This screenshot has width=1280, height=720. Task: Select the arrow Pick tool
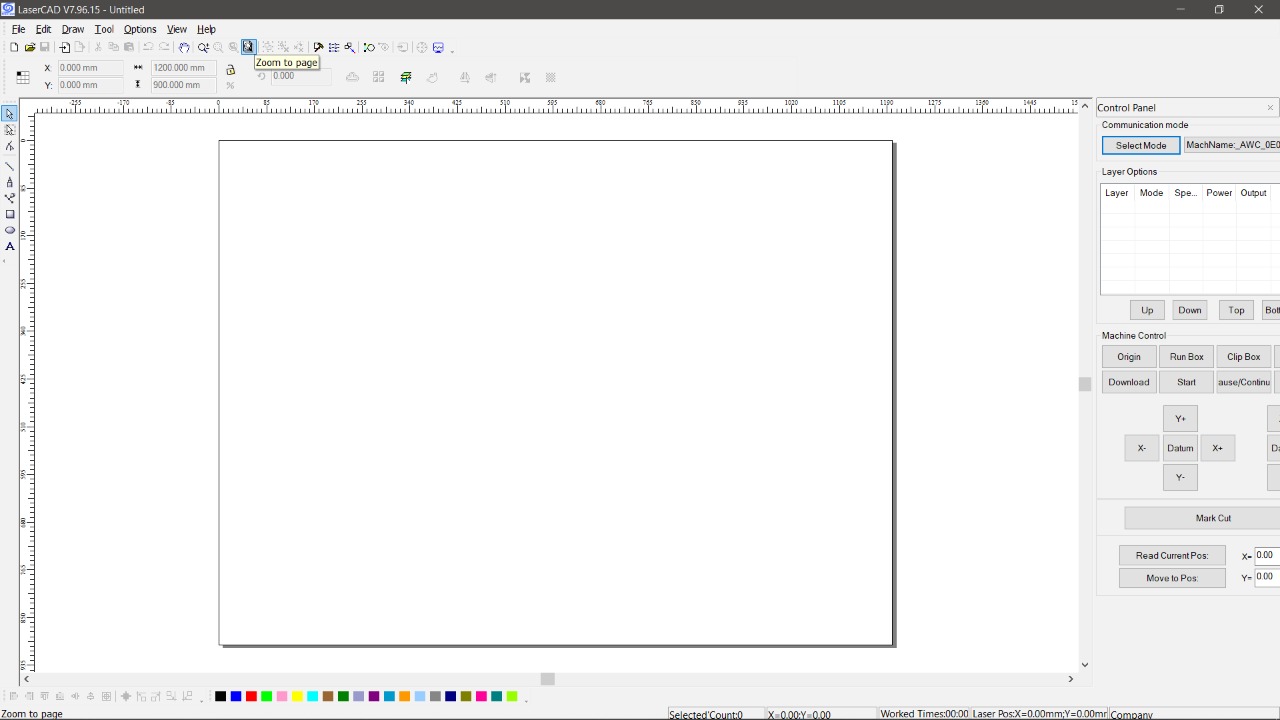pyautogui.click(x=9, y=114)
